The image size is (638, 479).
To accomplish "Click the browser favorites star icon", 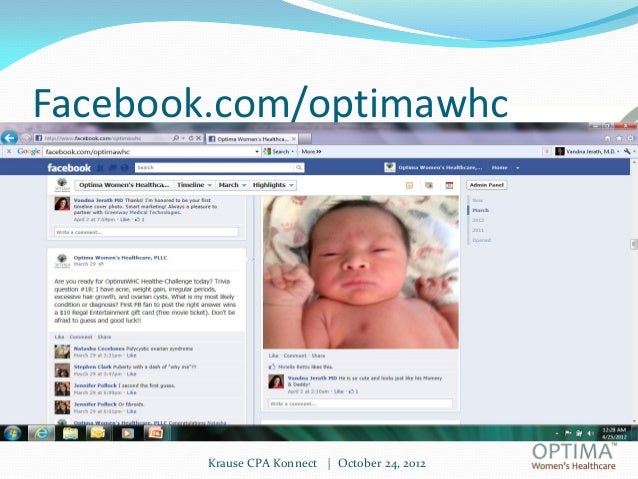I will point(619,138).
